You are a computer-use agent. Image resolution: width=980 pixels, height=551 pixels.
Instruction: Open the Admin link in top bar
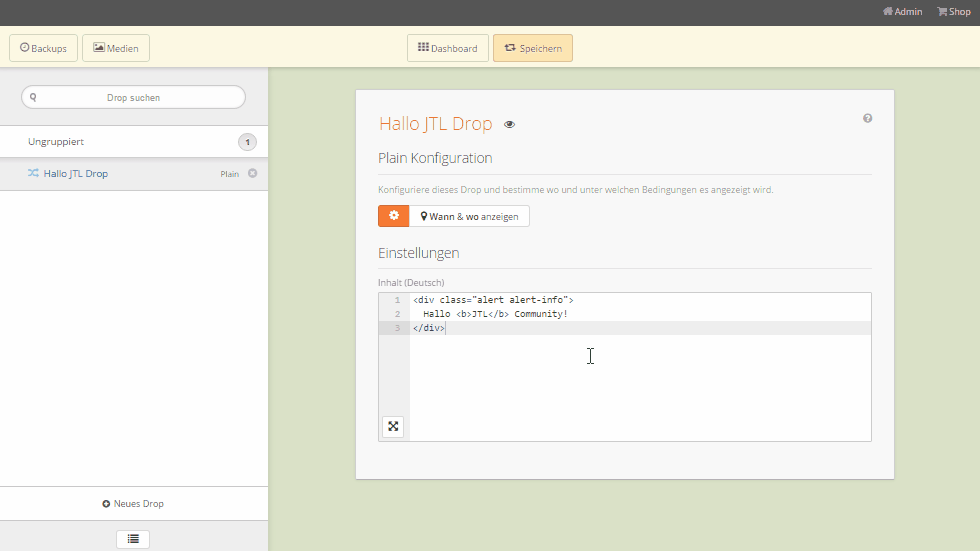(902, 12)
